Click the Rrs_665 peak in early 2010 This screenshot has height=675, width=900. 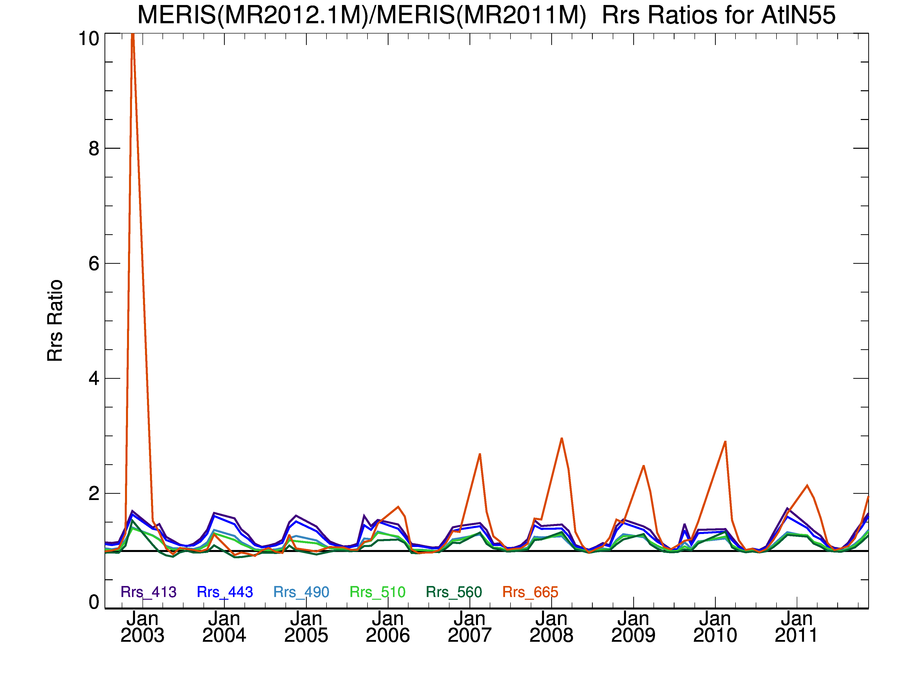tap(726, 441)
